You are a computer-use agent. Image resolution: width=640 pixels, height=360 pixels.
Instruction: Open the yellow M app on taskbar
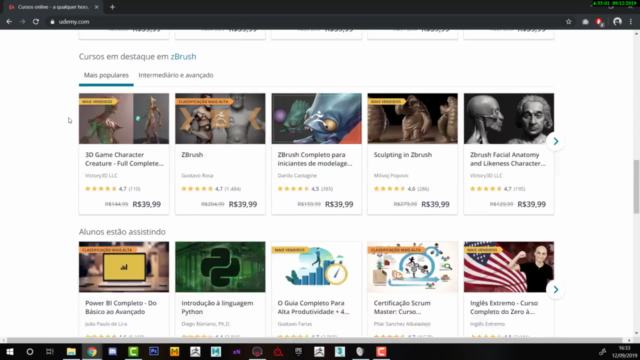pos(174,351)
